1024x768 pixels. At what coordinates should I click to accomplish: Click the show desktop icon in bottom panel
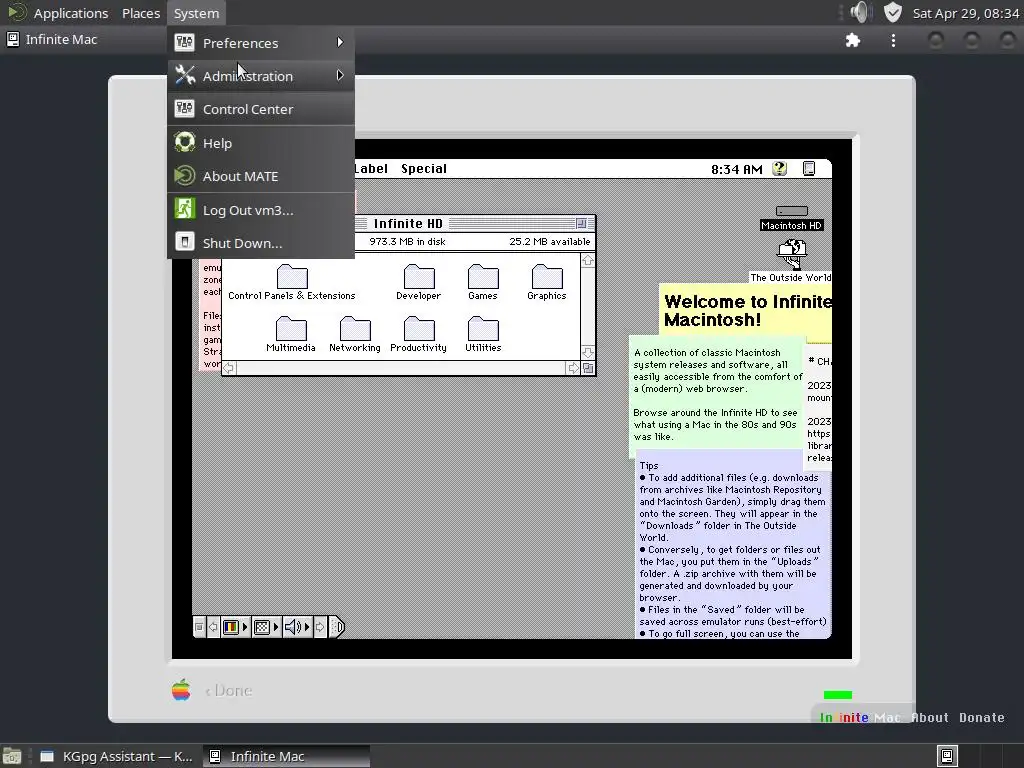(x=12, y=756)
